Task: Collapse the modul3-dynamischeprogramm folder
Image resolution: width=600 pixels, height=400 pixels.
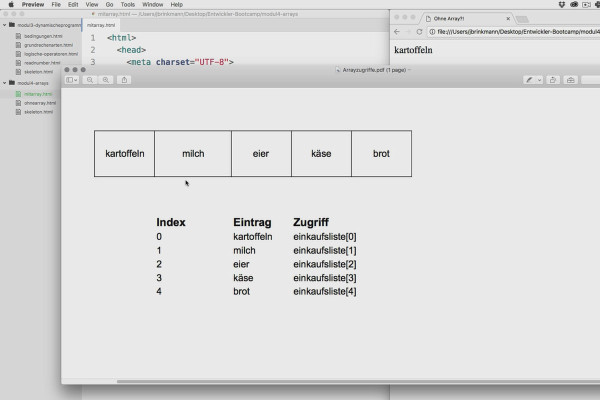Action: point(5,25)
